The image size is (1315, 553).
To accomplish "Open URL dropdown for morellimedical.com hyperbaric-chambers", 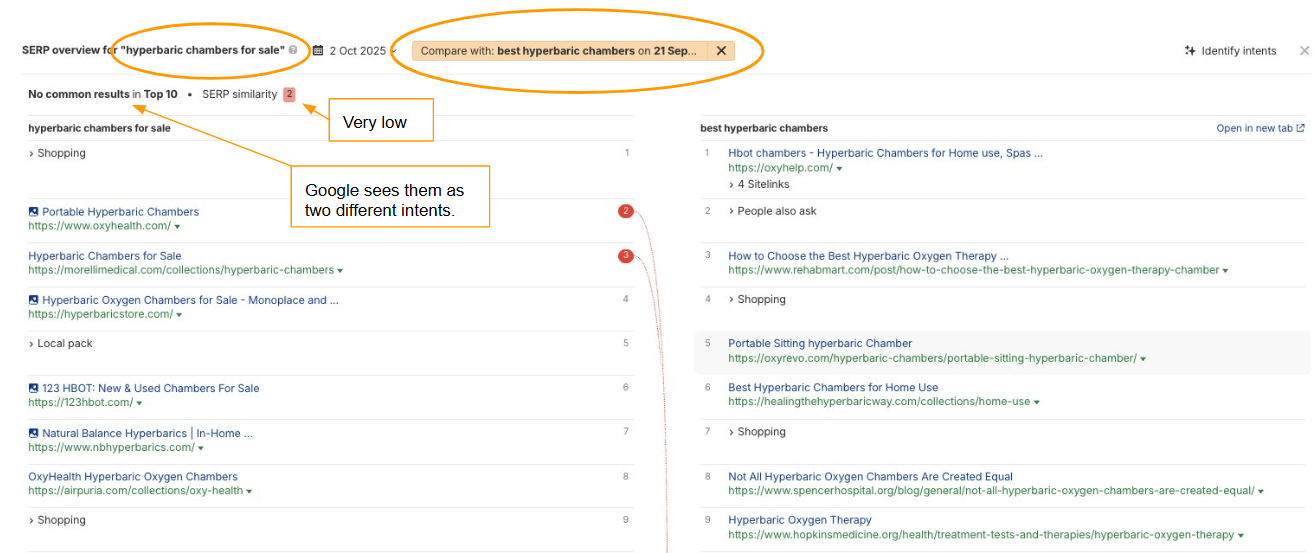I will click(340, 271).
